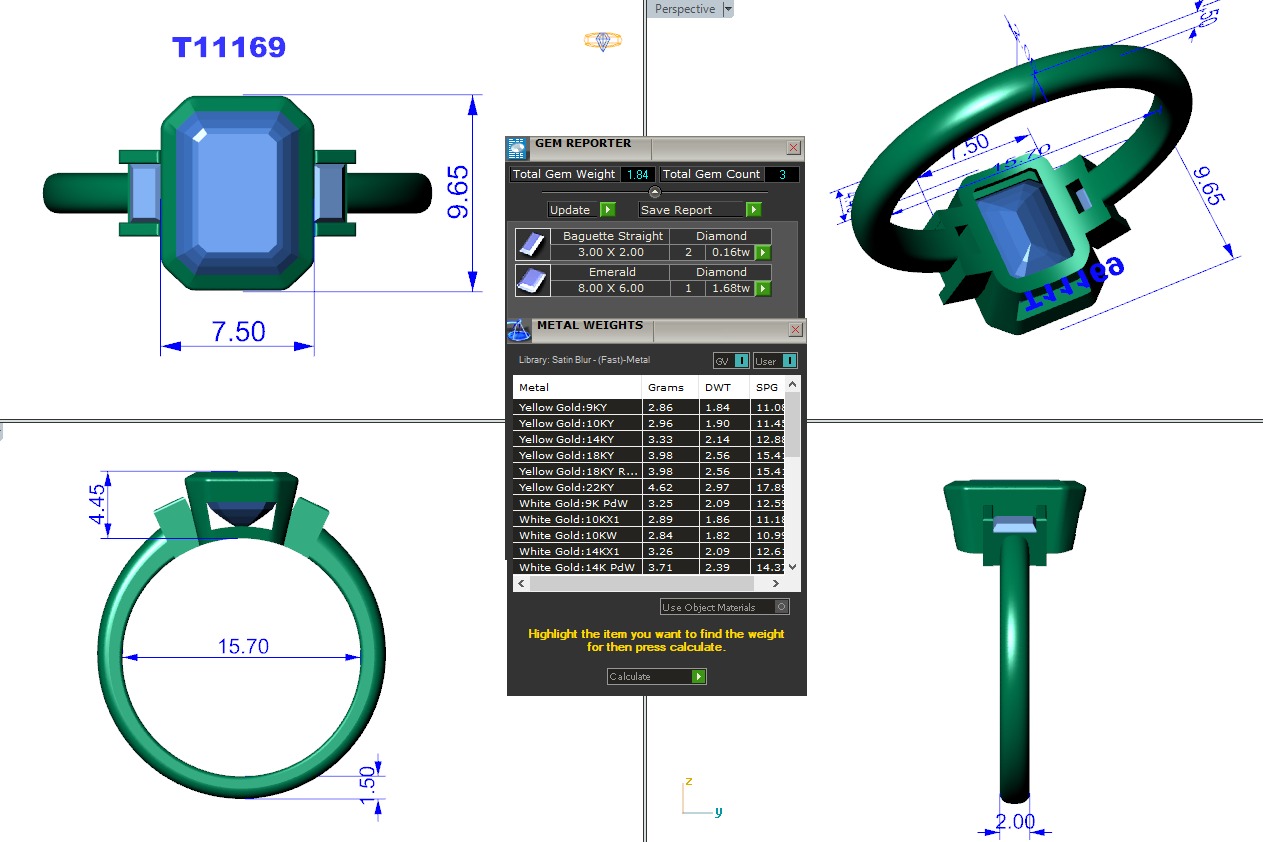Click the Metal Weights panel icon

point(518,330)
